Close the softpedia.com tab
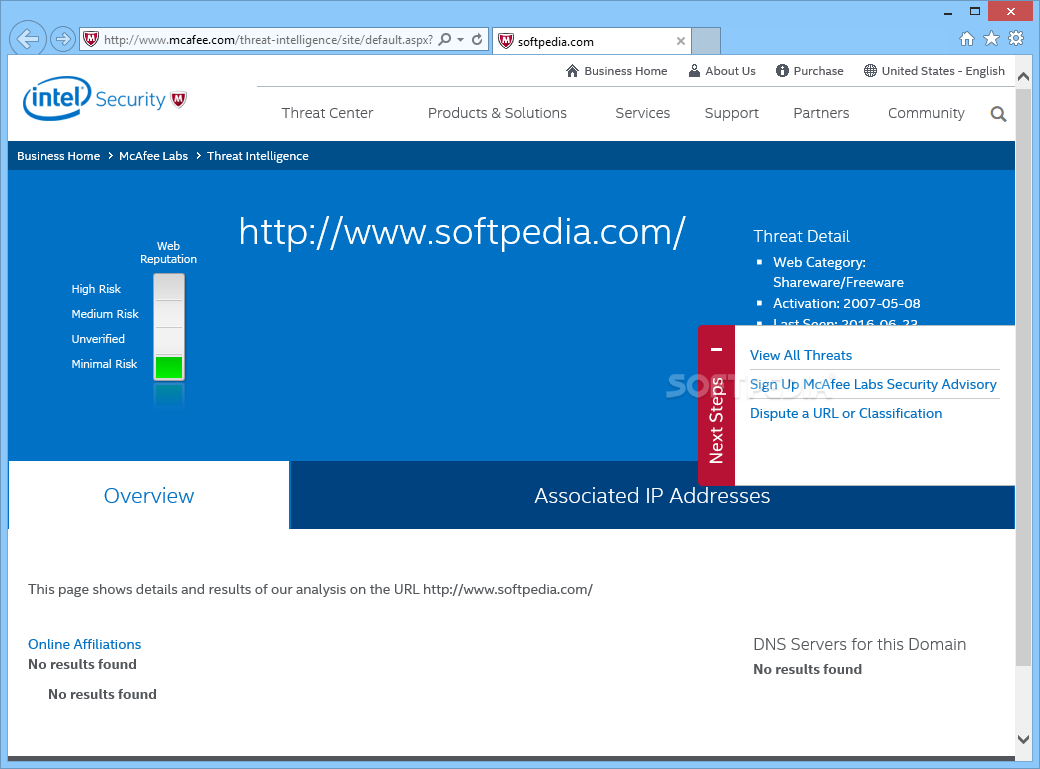 [x=681, y=41]
